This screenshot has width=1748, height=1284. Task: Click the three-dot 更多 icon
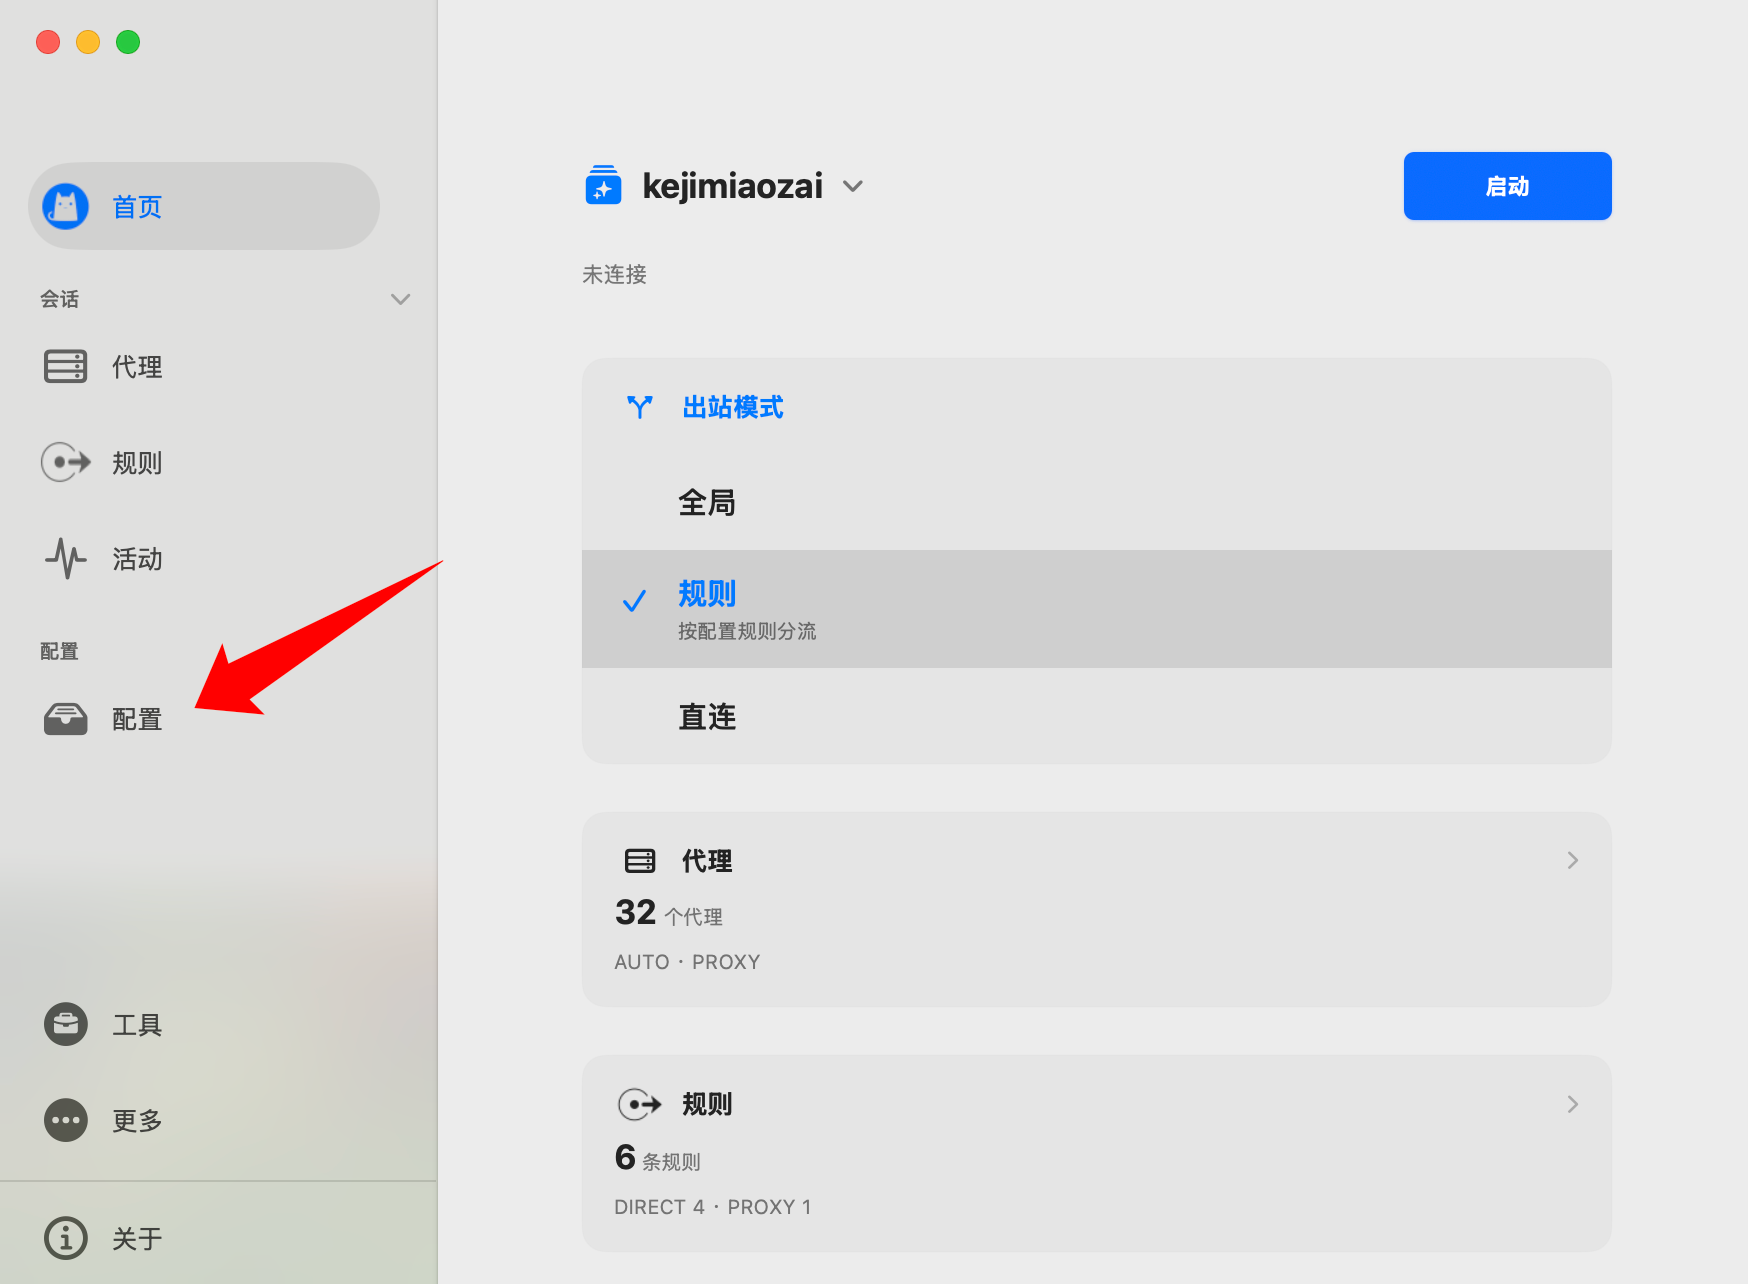(65, 1120)
